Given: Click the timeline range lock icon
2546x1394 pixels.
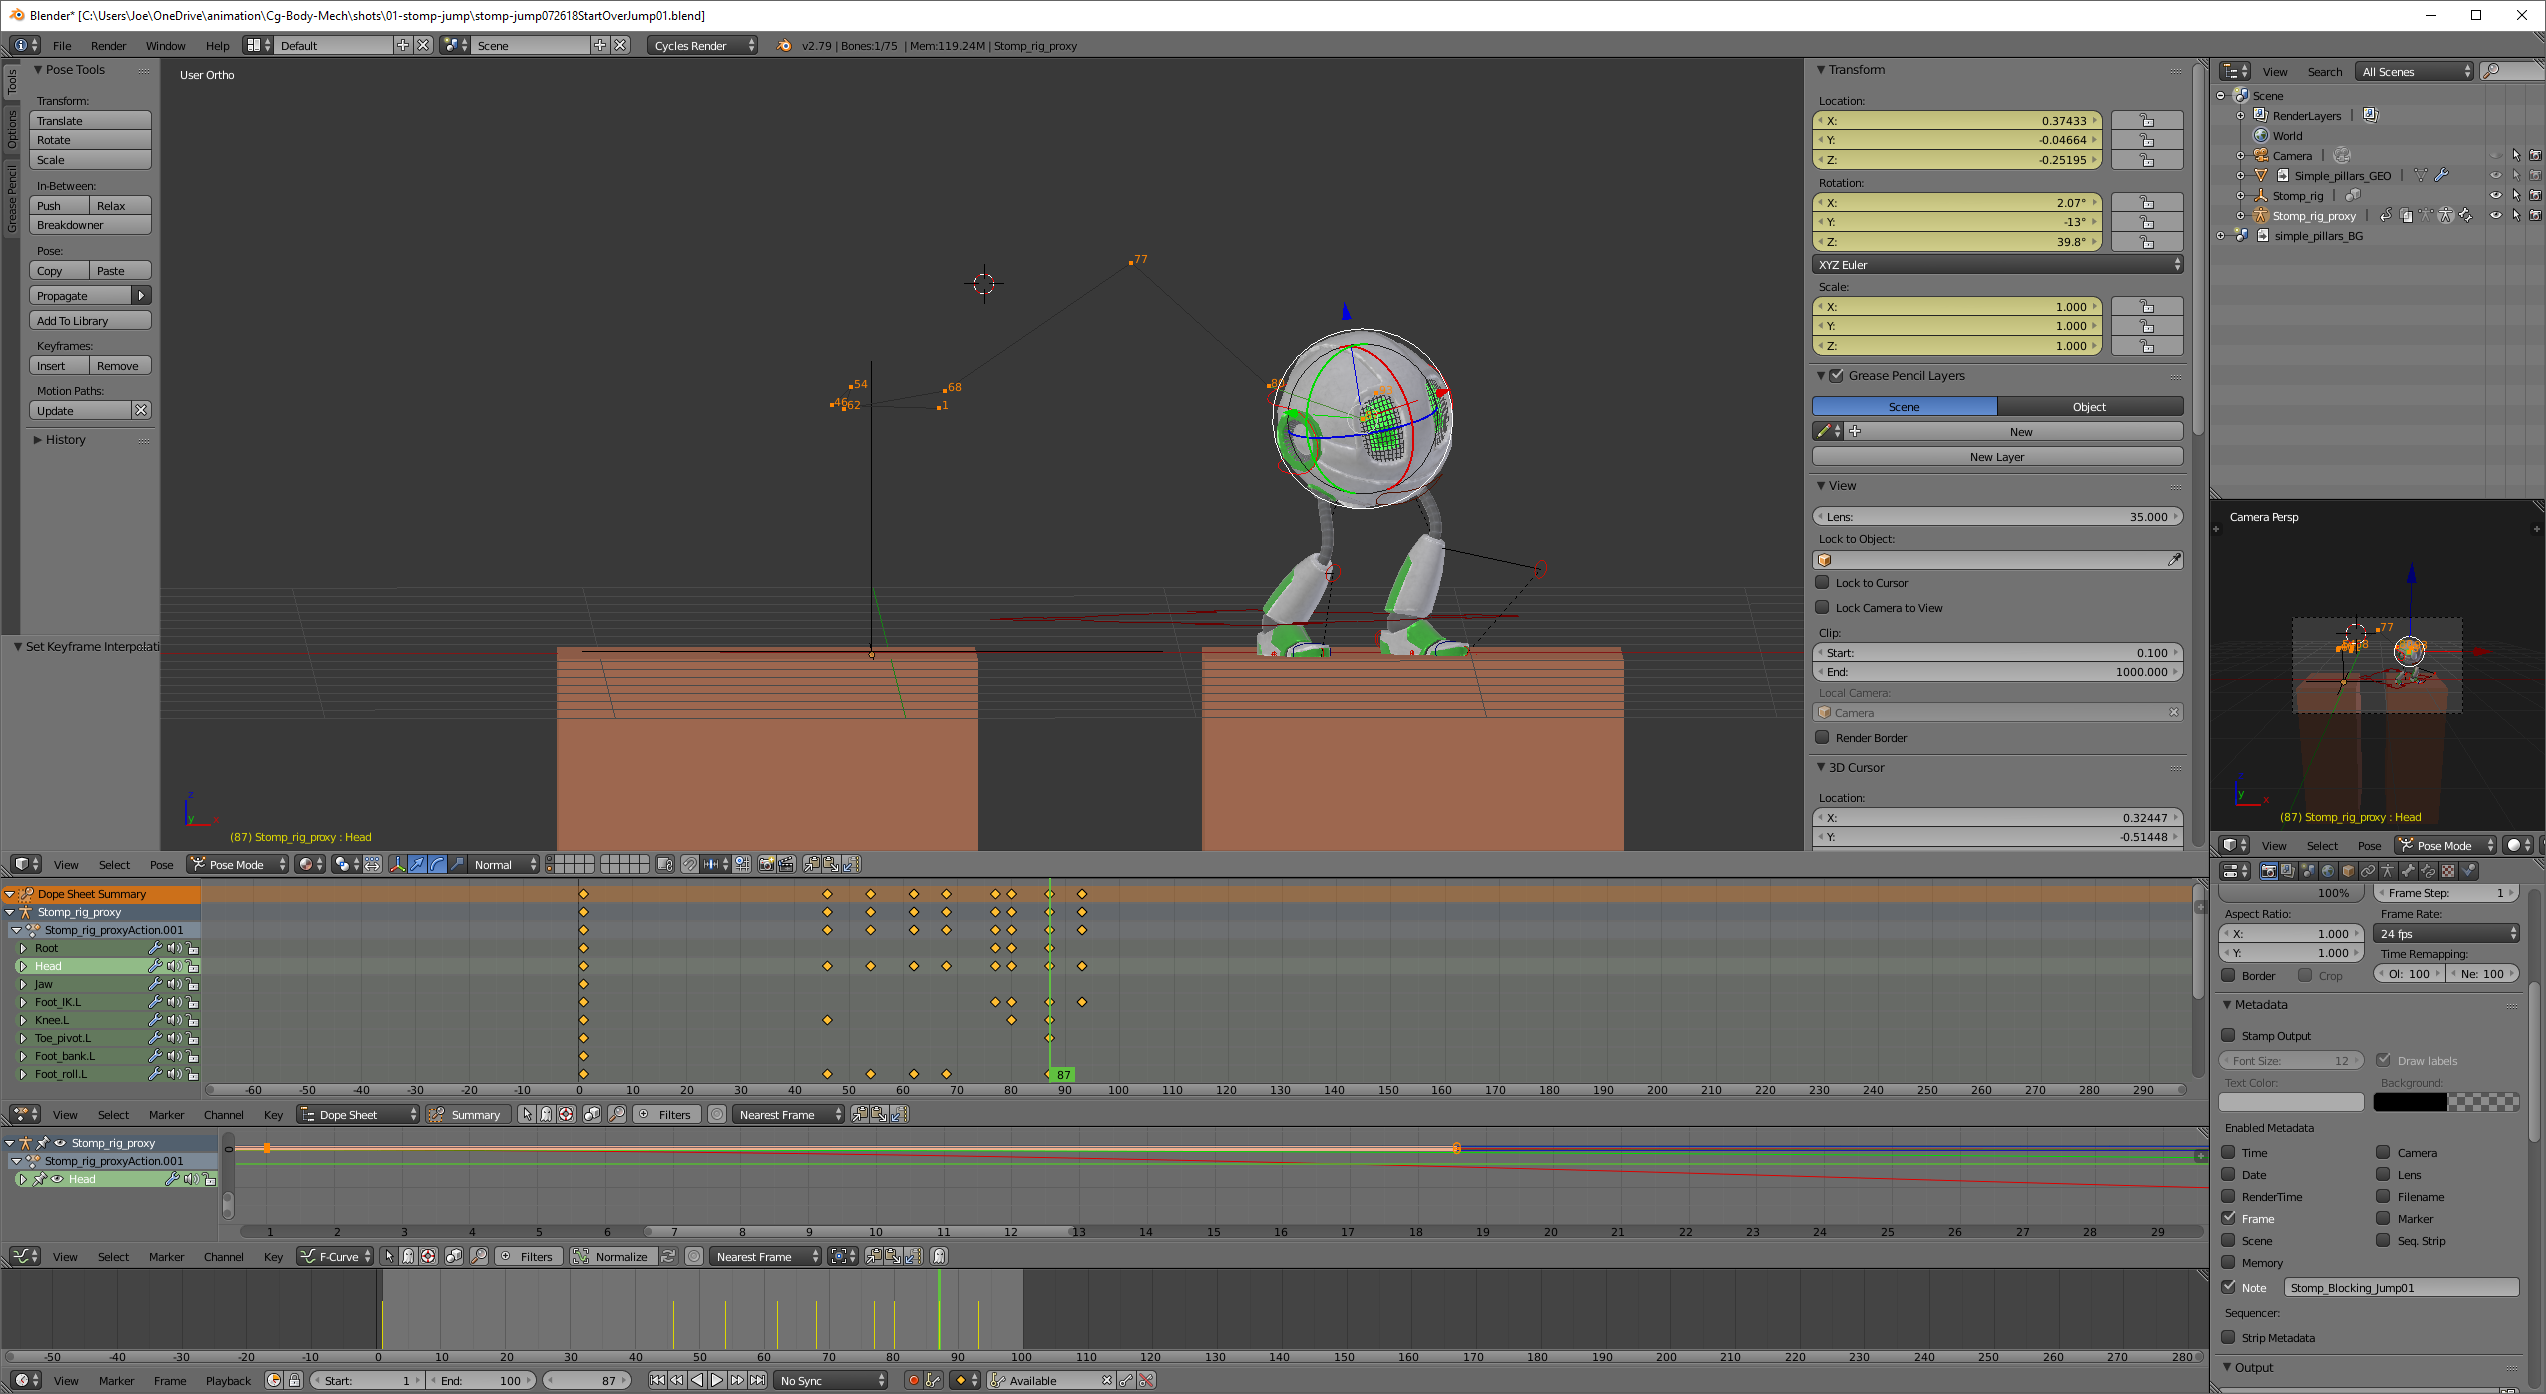Looking at the screenshot, I should pyautogui.click(x=294, y=1380).
